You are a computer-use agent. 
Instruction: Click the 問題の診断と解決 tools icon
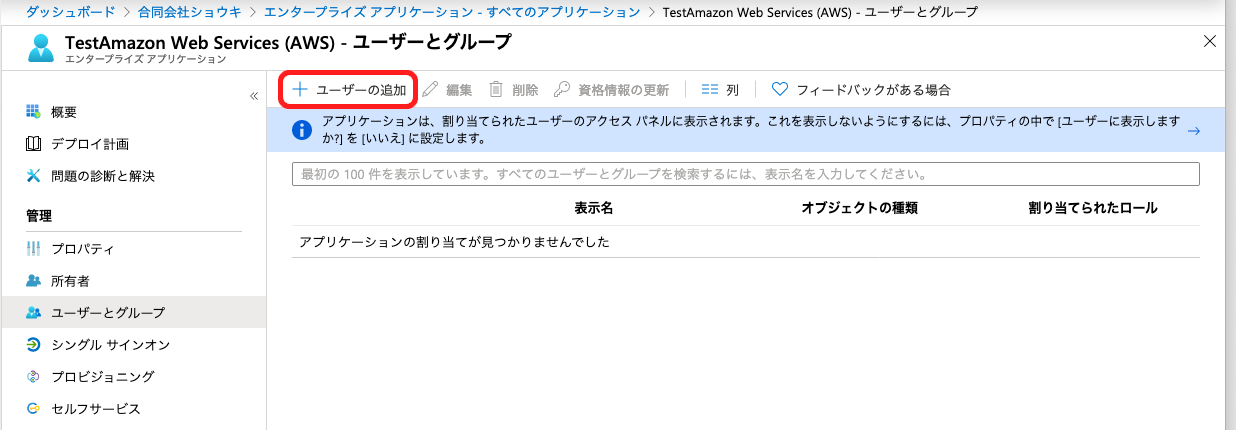click(x=33, y=176)
